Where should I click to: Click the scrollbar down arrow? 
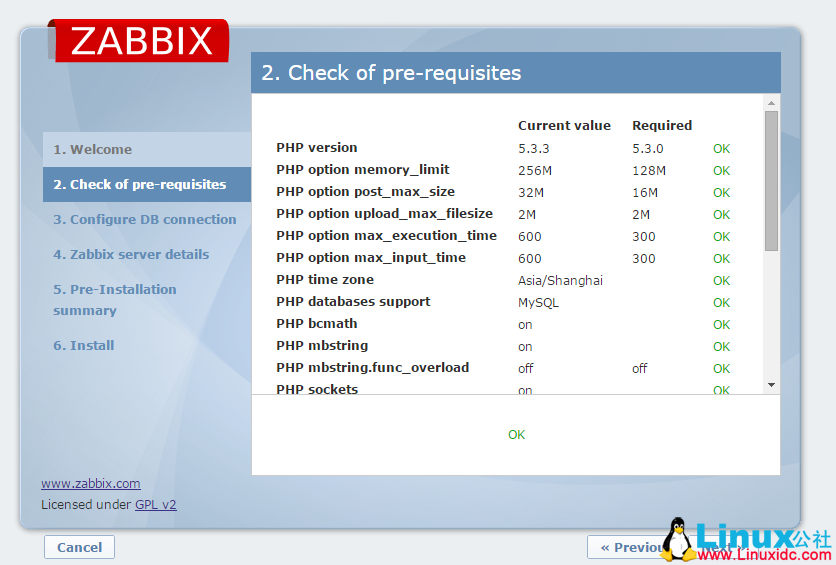771,385
